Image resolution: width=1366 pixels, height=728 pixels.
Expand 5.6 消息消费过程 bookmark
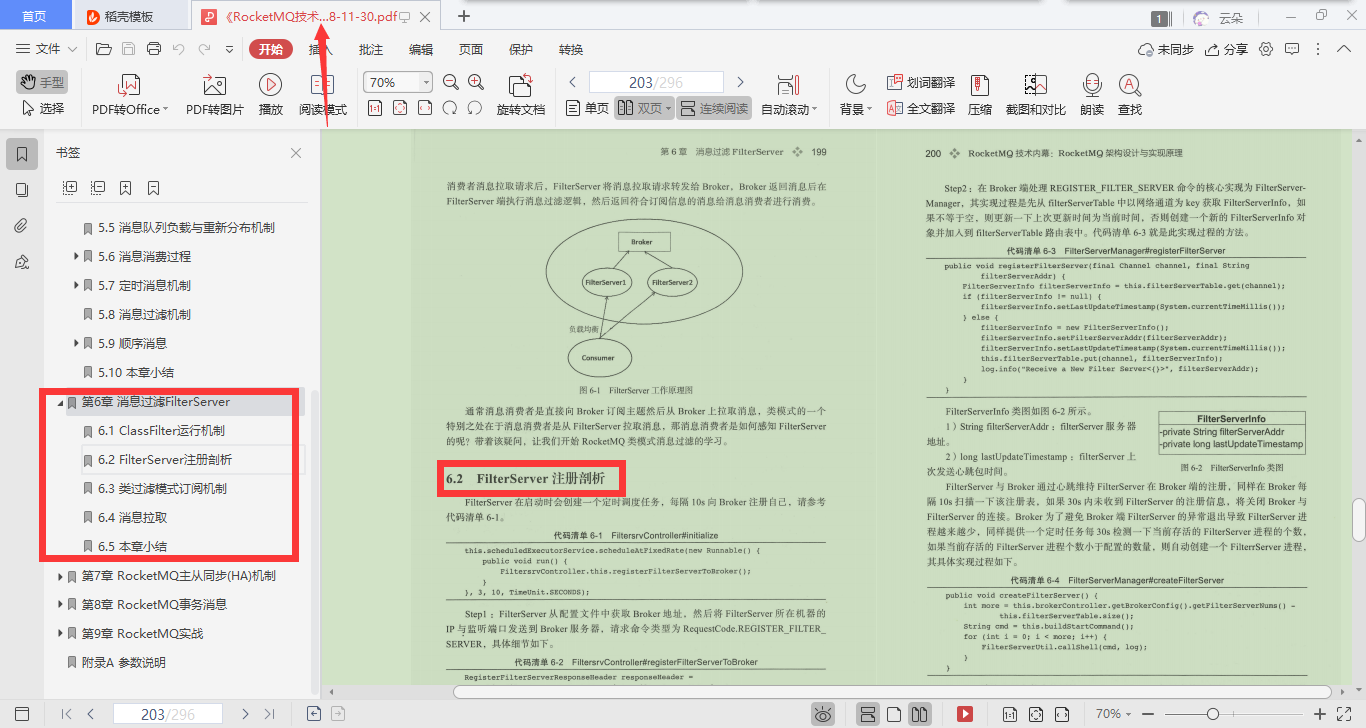77,257
